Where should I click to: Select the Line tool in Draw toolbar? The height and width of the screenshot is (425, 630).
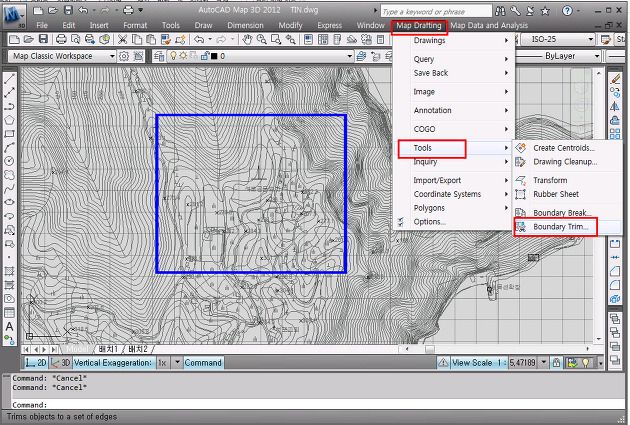click(9, 79)
